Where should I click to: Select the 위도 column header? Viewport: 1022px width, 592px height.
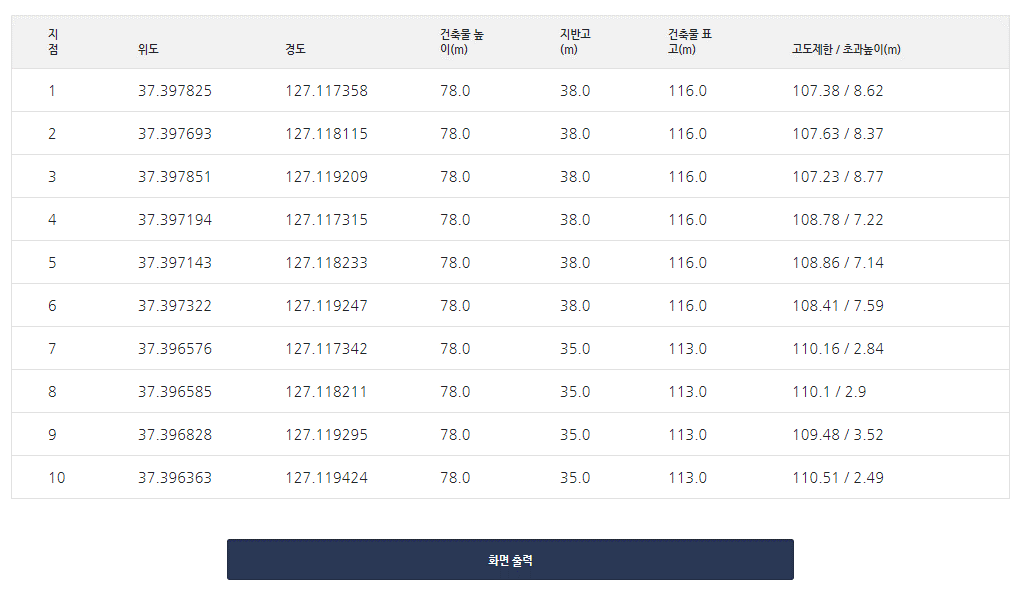pyautogui.click(x=148, y=49)
